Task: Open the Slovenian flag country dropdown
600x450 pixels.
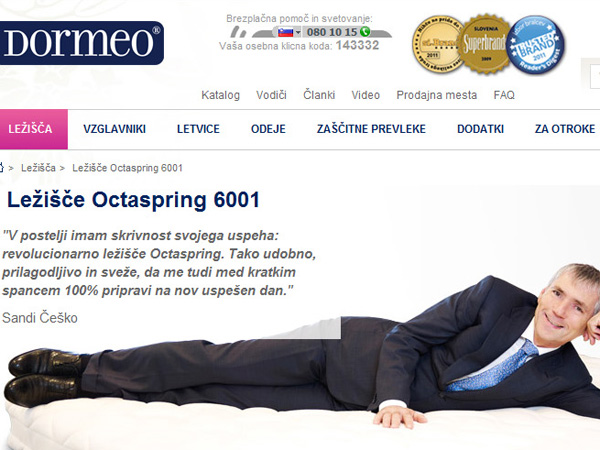Action: [289, 32]
